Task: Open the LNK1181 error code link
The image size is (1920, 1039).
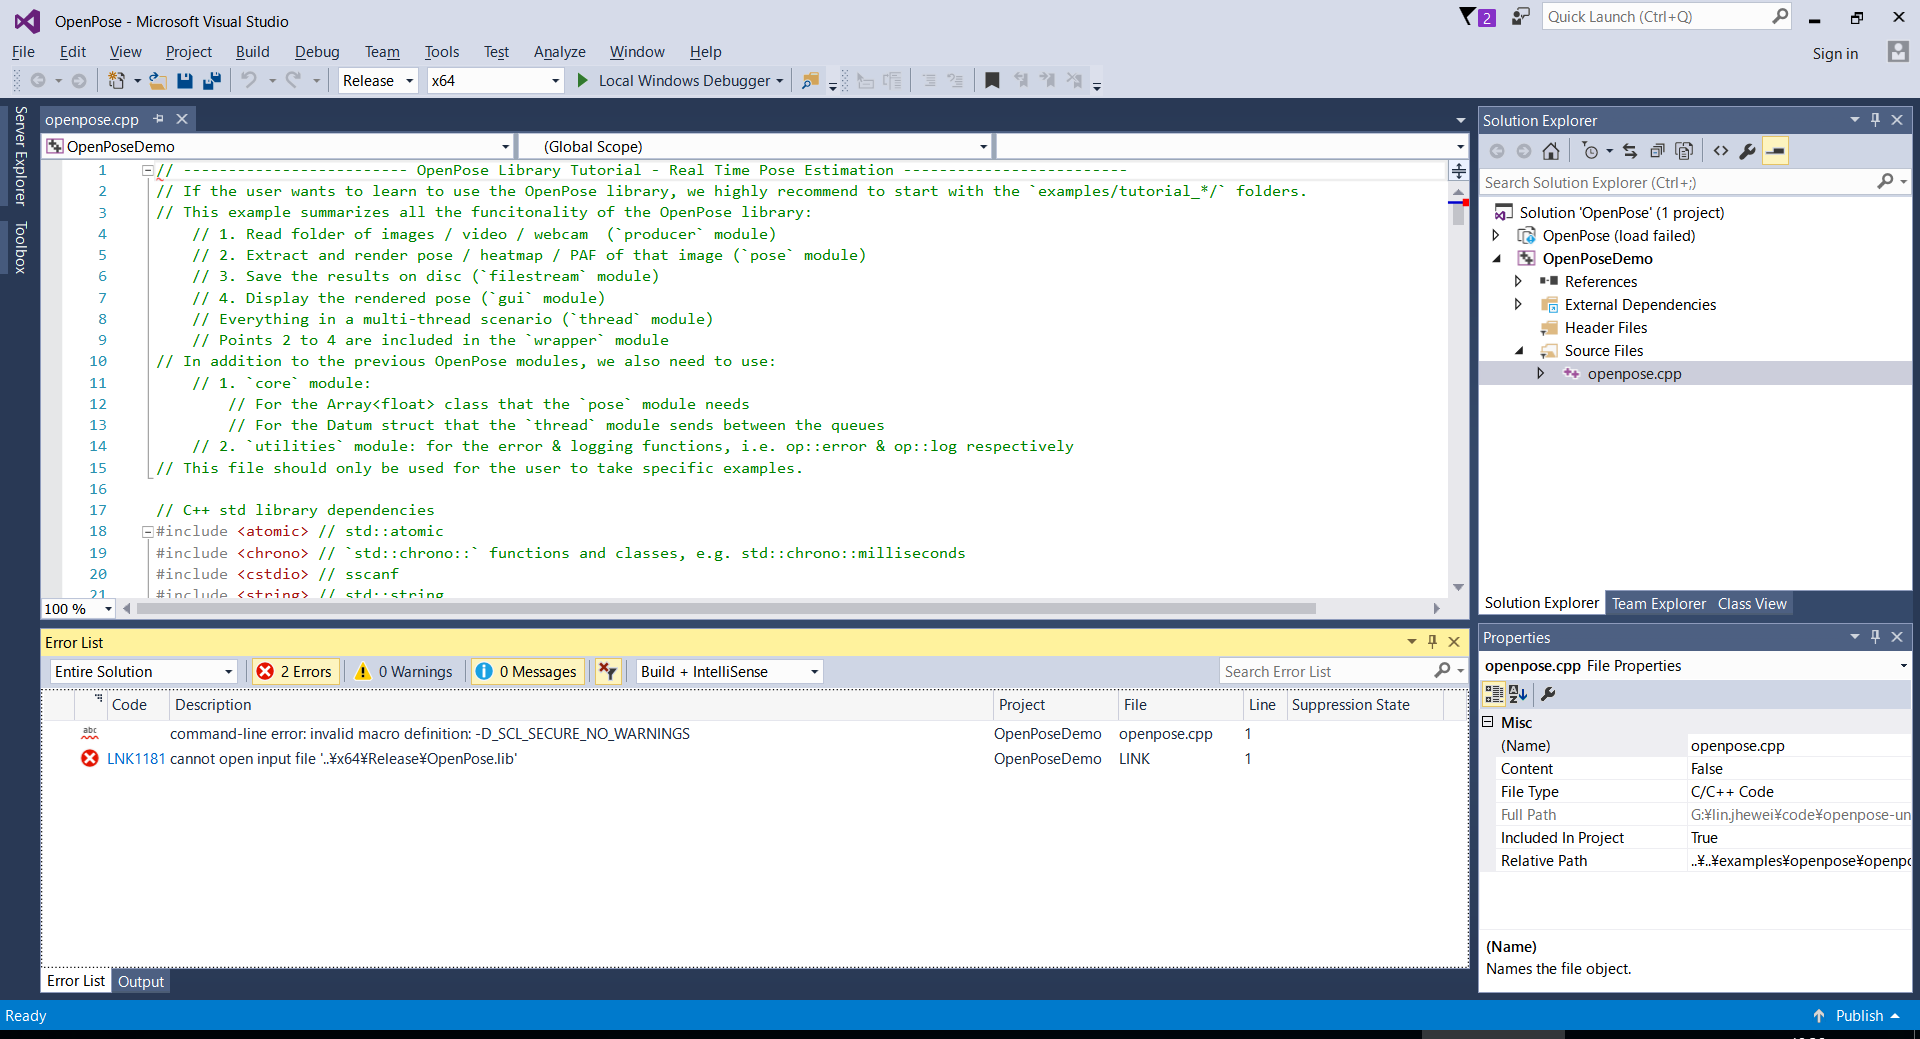Action: point(136,759)
